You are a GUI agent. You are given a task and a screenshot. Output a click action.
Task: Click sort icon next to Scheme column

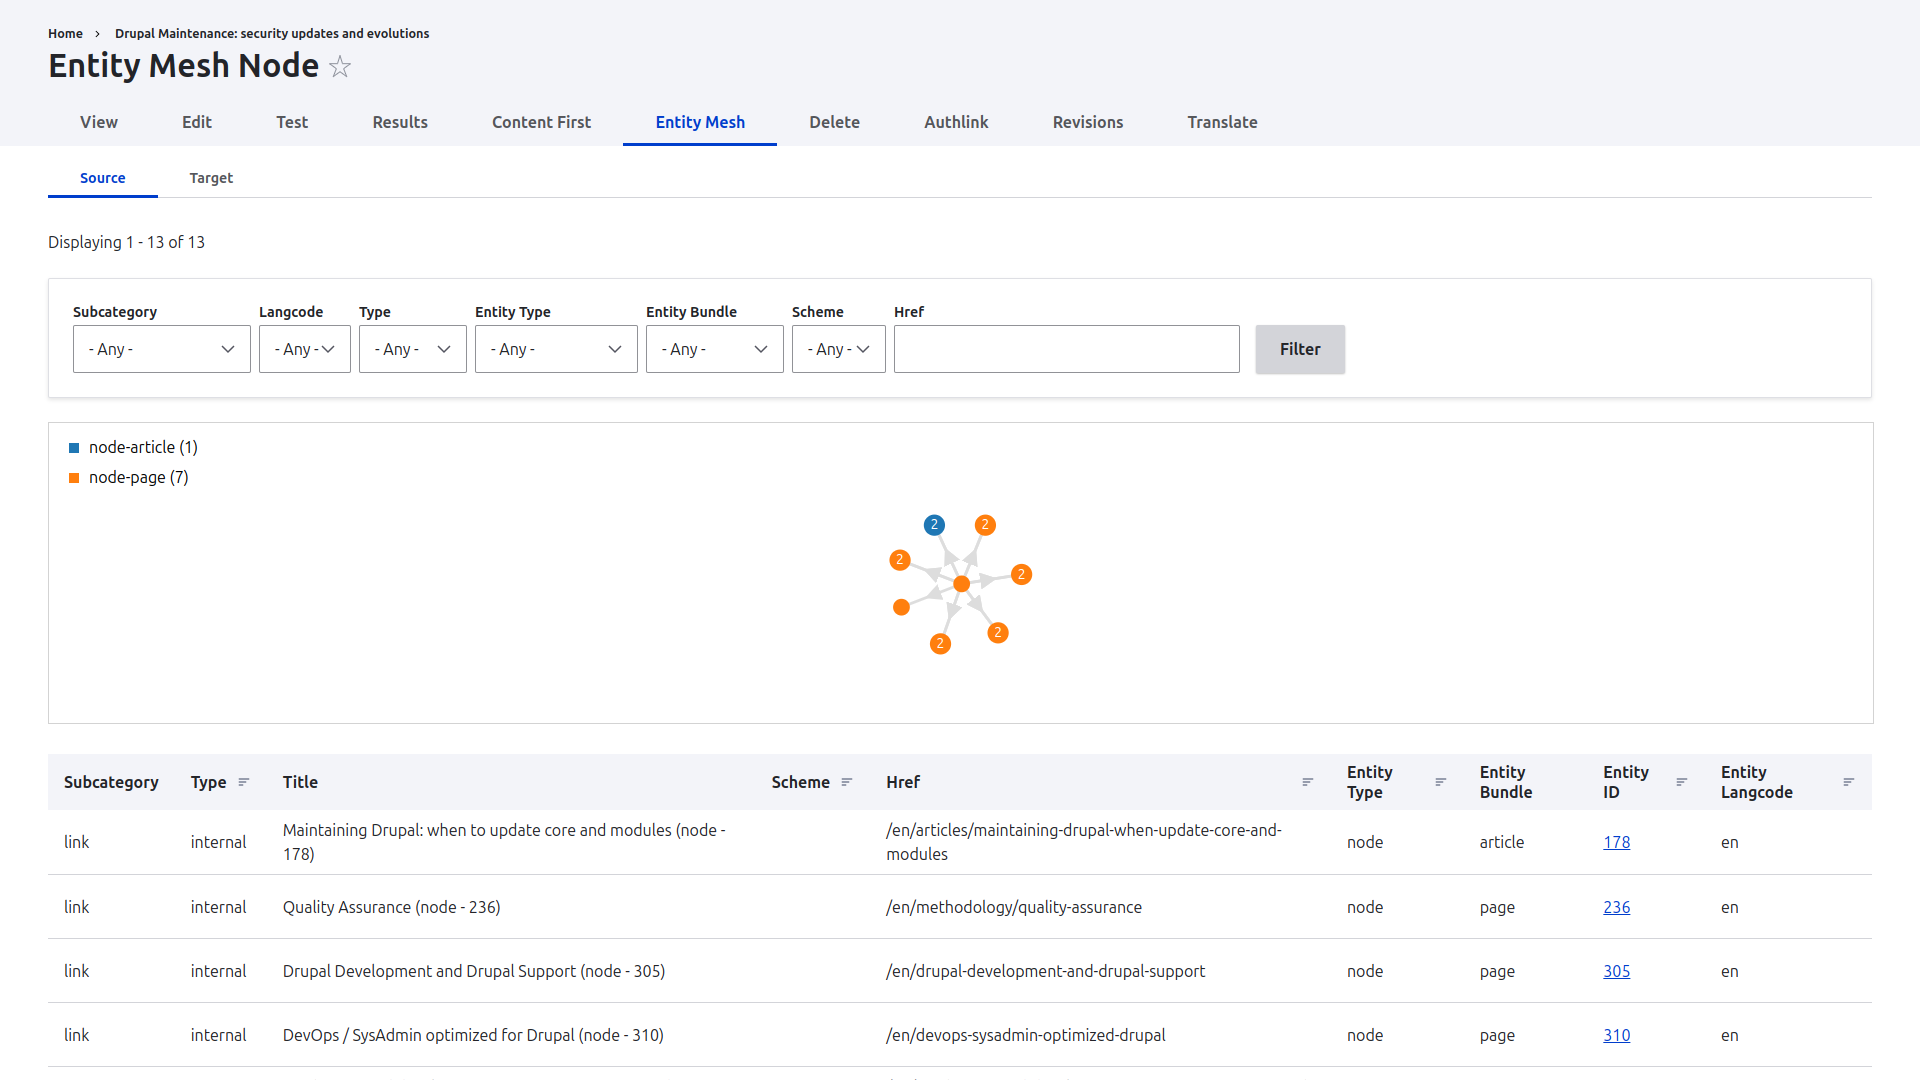(x=847, y=782)
